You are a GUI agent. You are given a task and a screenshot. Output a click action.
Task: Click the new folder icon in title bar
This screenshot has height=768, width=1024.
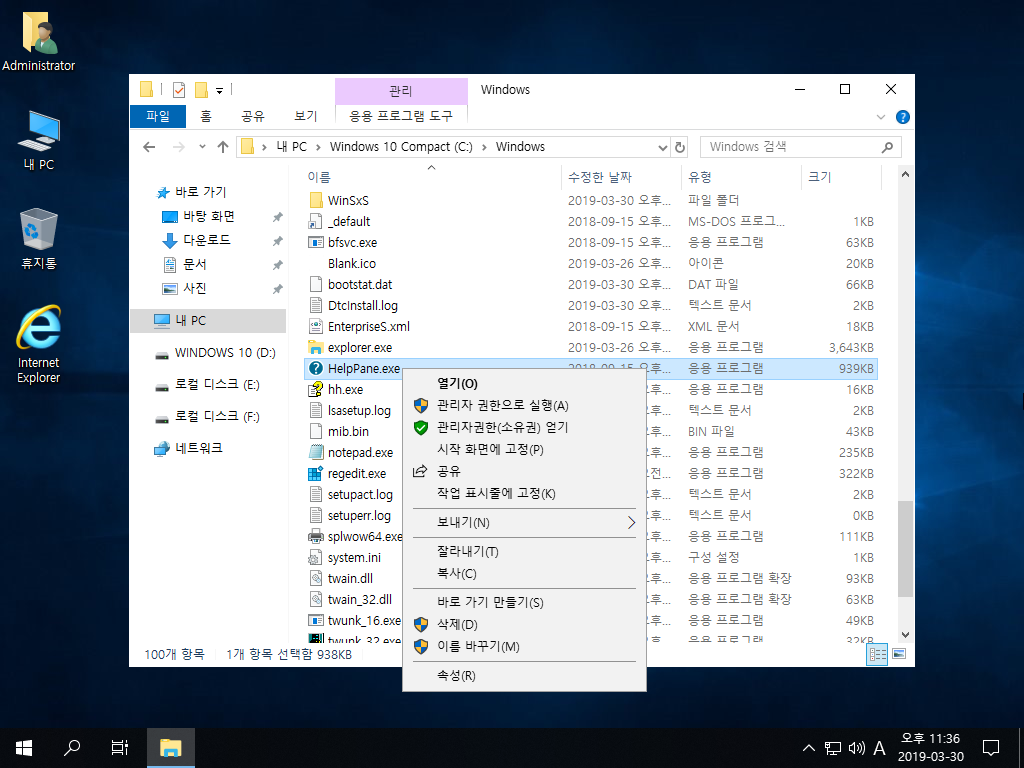pos(201,90)
